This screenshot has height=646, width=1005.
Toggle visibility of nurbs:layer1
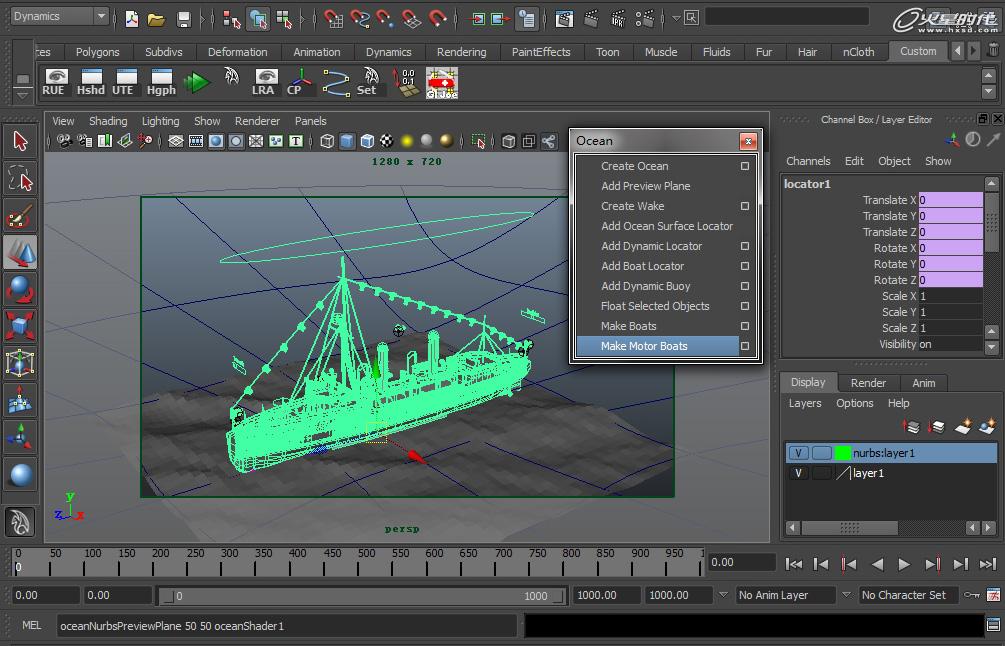tap(798, 453)
